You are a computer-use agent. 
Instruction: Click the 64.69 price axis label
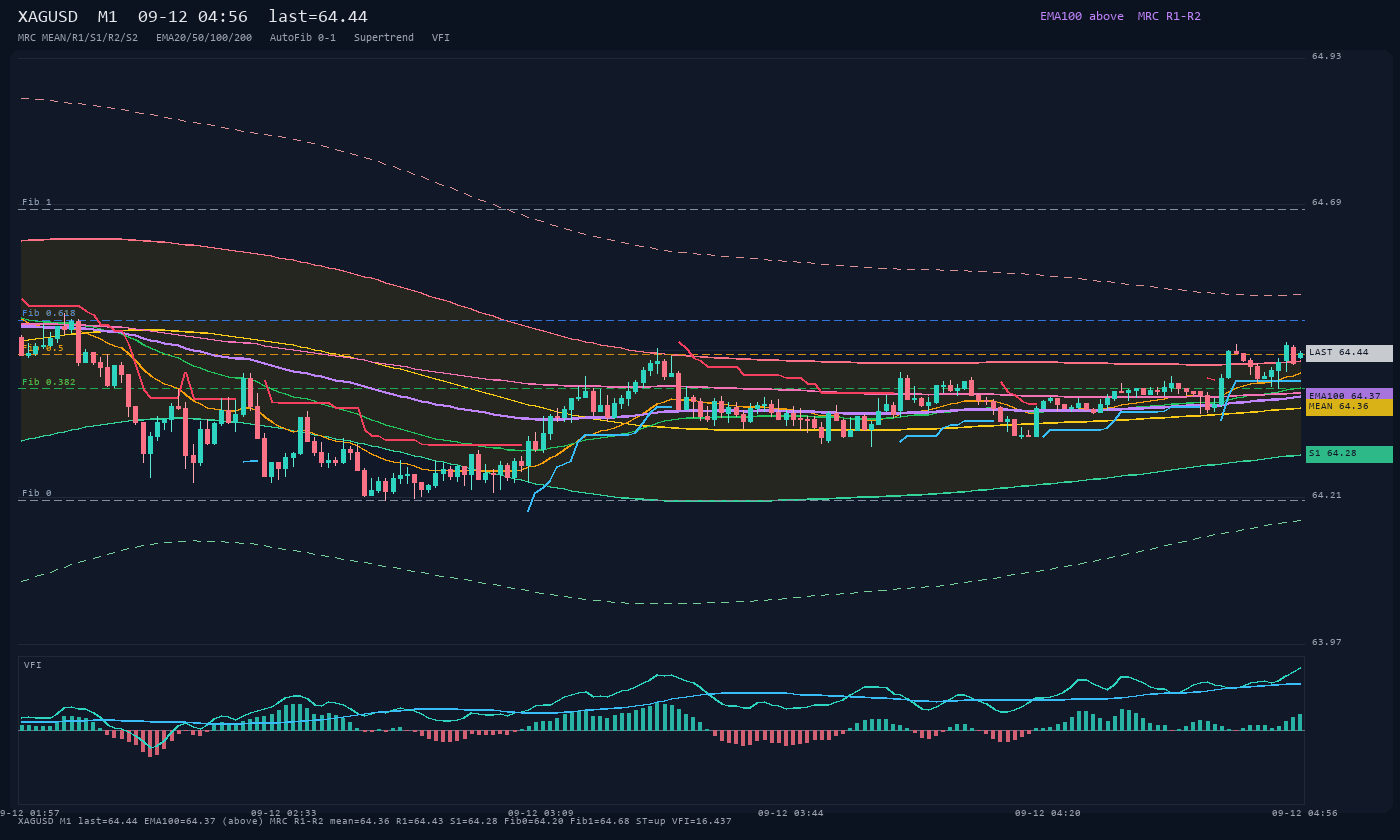(x=1327, y=202)
